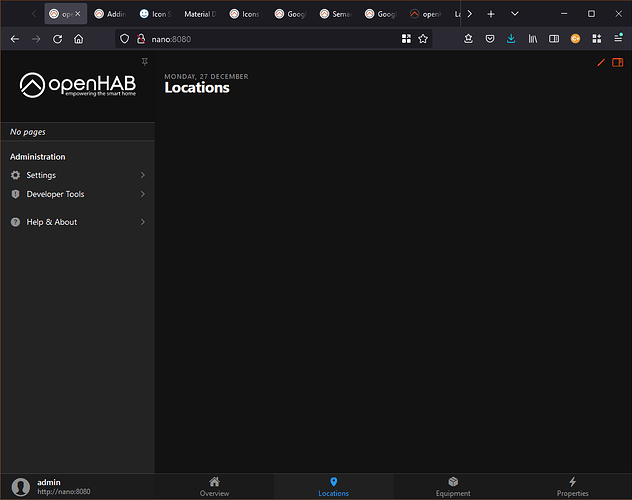Toggle the Firefox sidebar view icon

[554, 39]
